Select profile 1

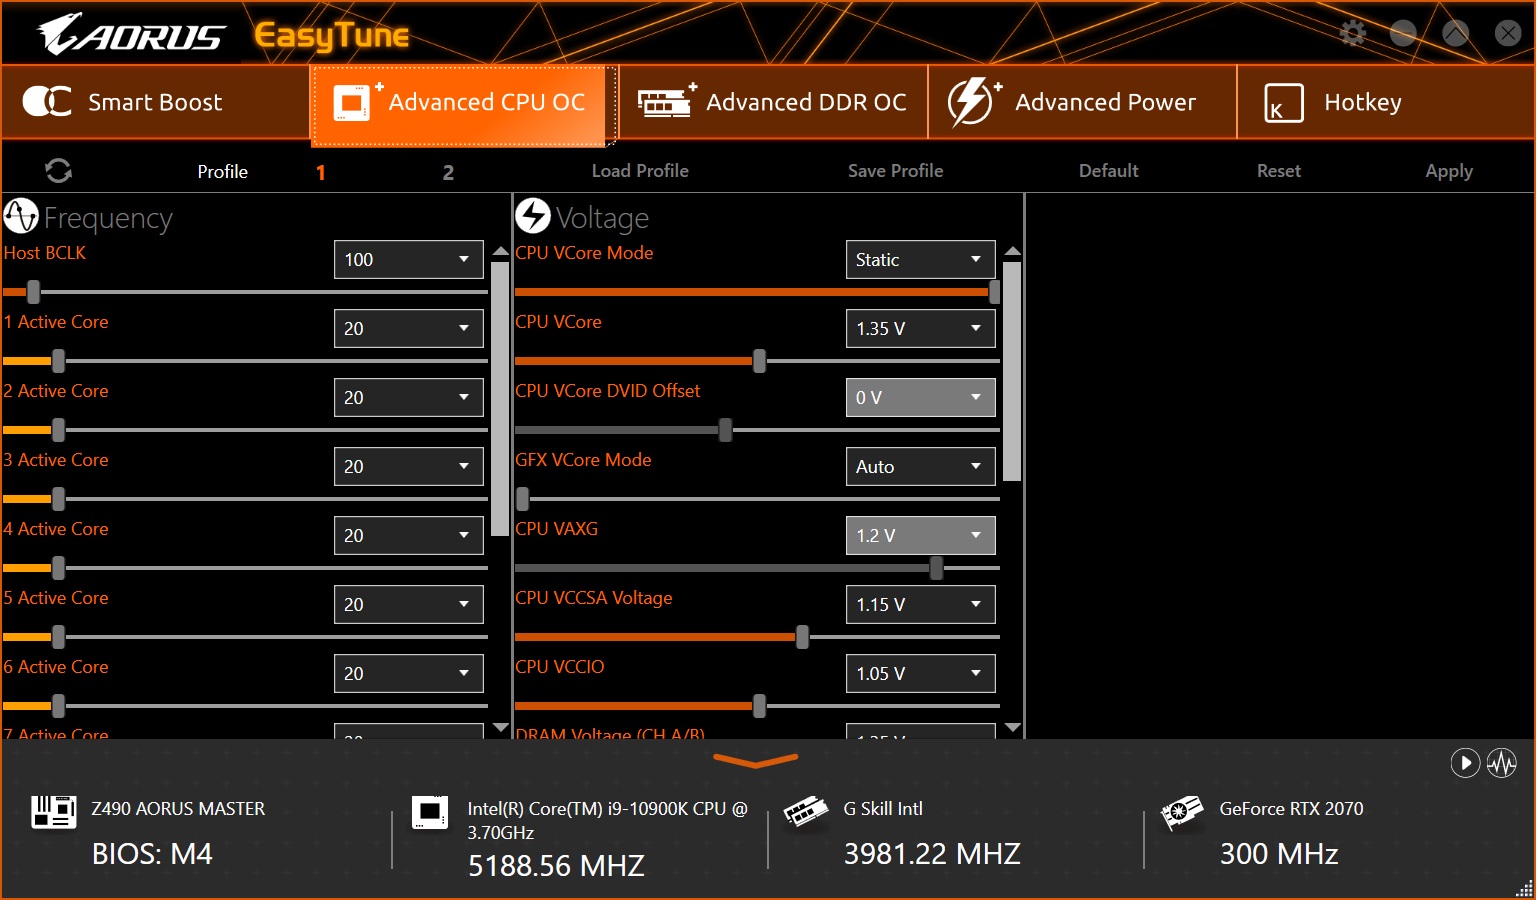click(x=321, y=172)
